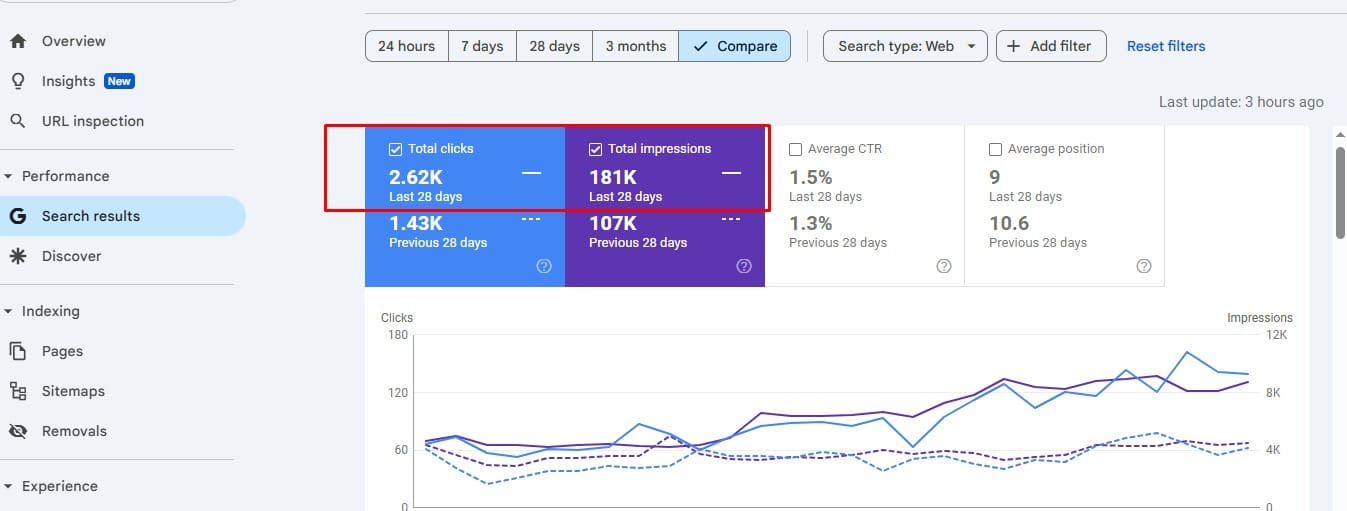Collapse the Performance section

click(9, 176)
